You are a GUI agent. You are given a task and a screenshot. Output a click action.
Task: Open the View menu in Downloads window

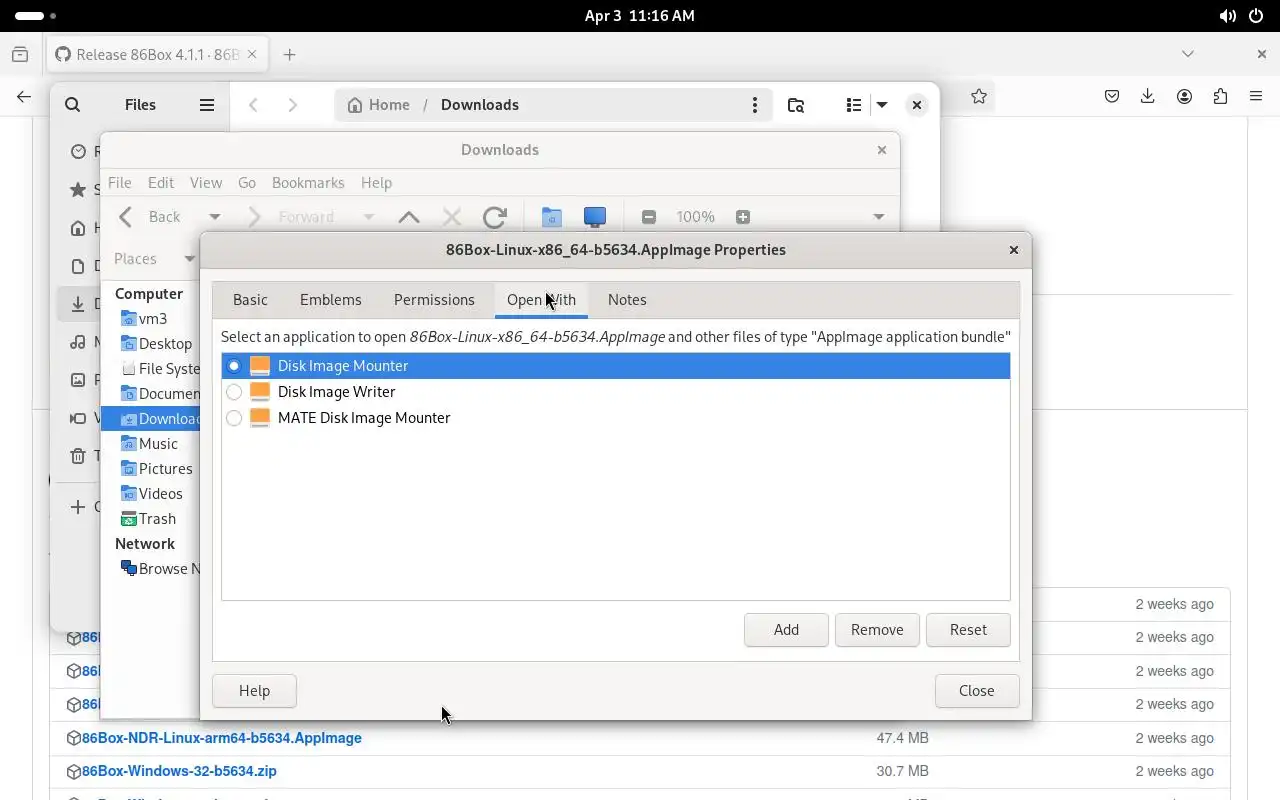[x=206, y=183]
